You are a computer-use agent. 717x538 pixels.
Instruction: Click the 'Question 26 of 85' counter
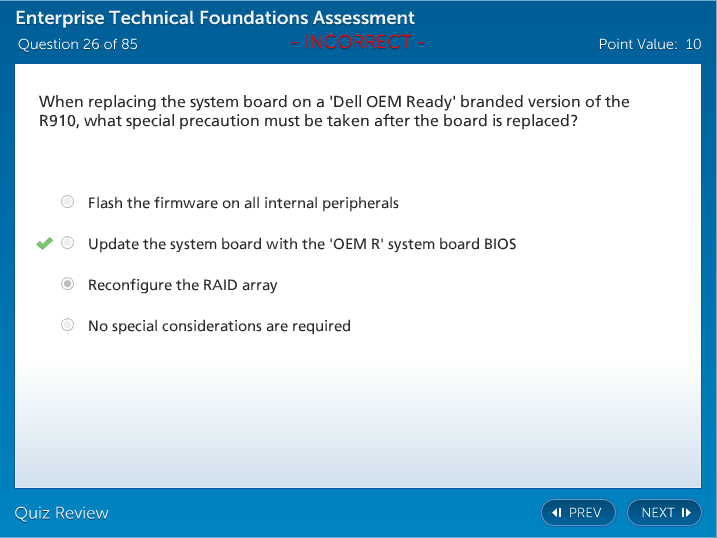[78, 44]
